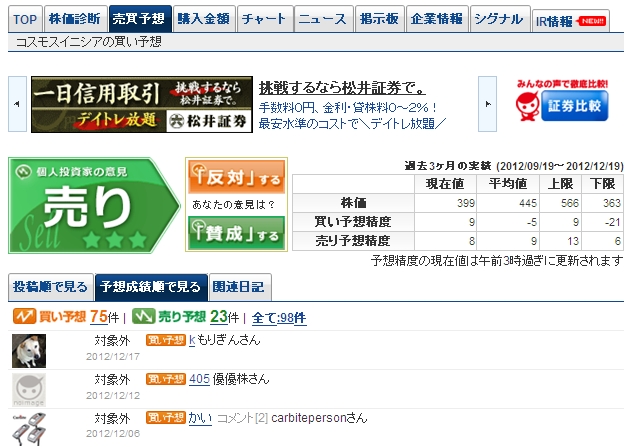The width and height of the screenshot is (630, 447).
Task: Click the 売り individual investor opinion banner
Action: pos(94,206)
